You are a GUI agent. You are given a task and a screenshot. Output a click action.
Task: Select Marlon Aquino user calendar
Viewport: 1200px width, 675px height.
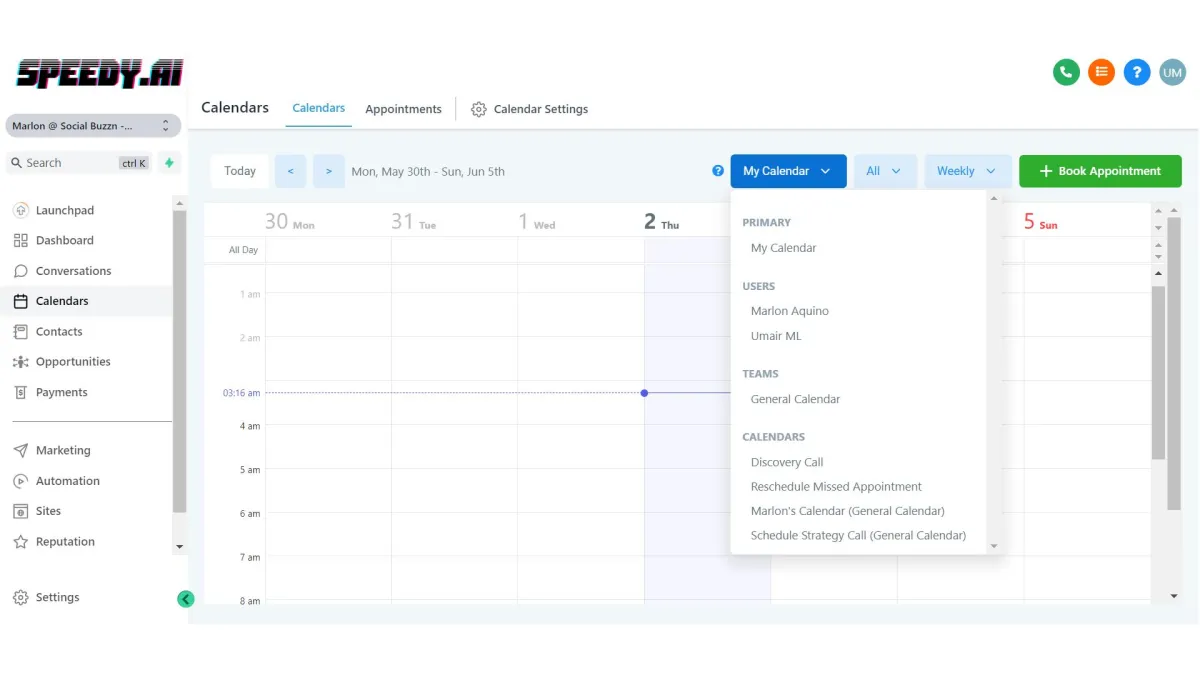(x=790, y=311)
